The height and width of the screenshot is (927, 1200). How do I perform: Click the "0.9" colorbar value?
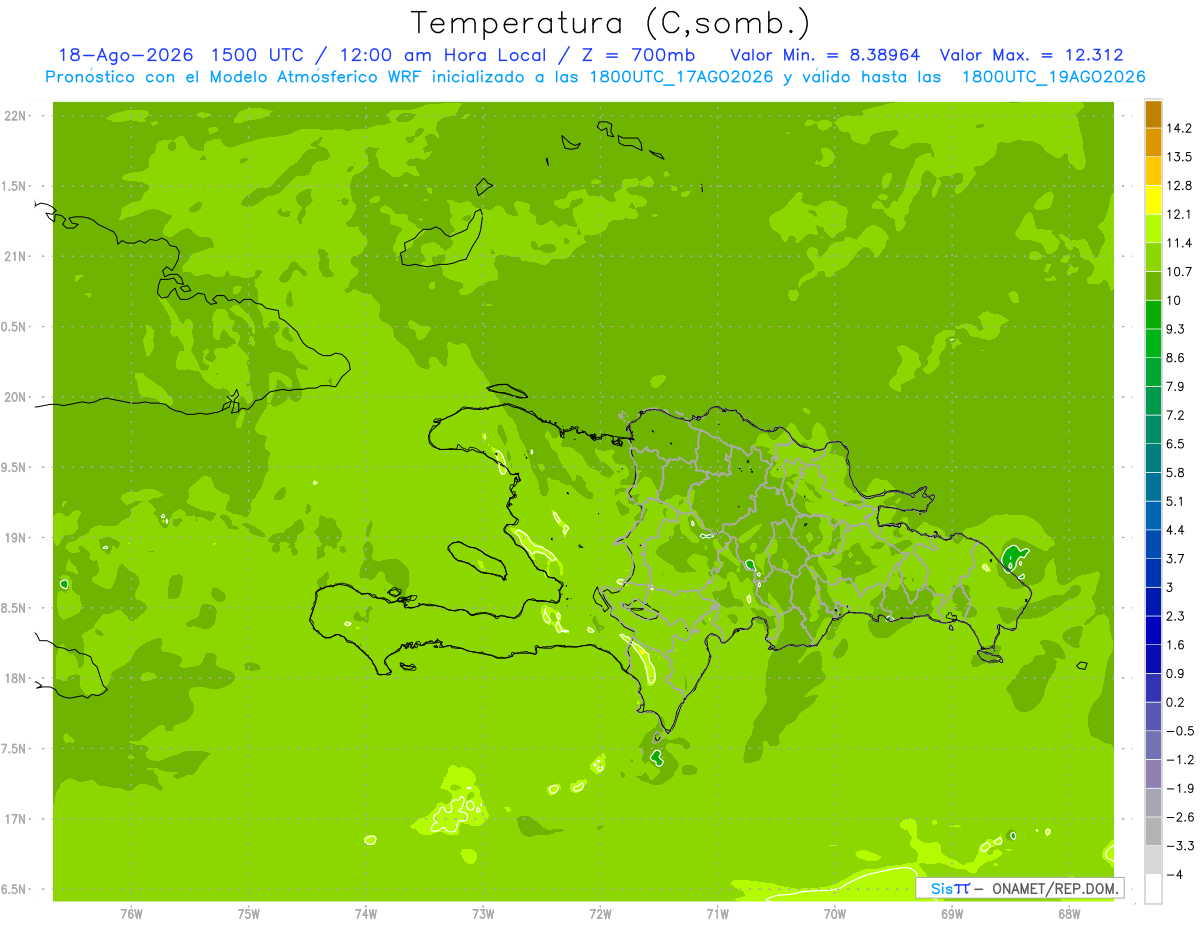pyautogui.click(x=1176, y=673)
